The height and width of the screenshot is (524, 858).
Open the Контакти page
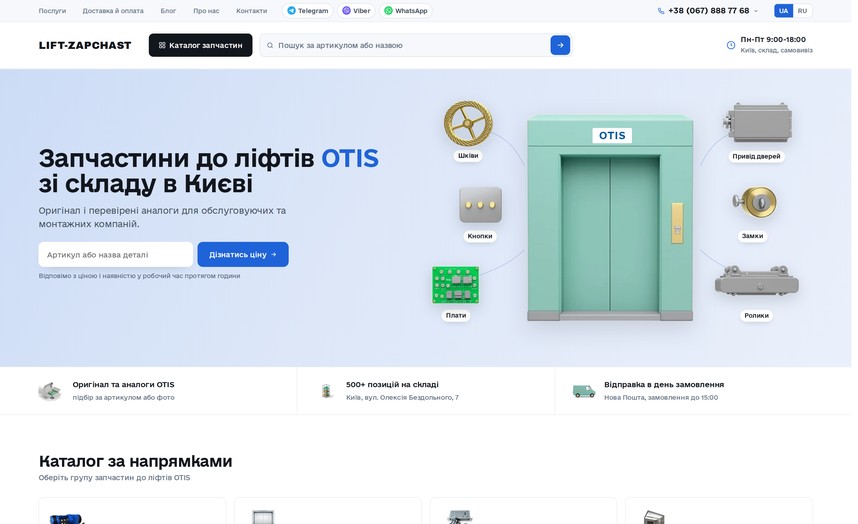[251, 11]
